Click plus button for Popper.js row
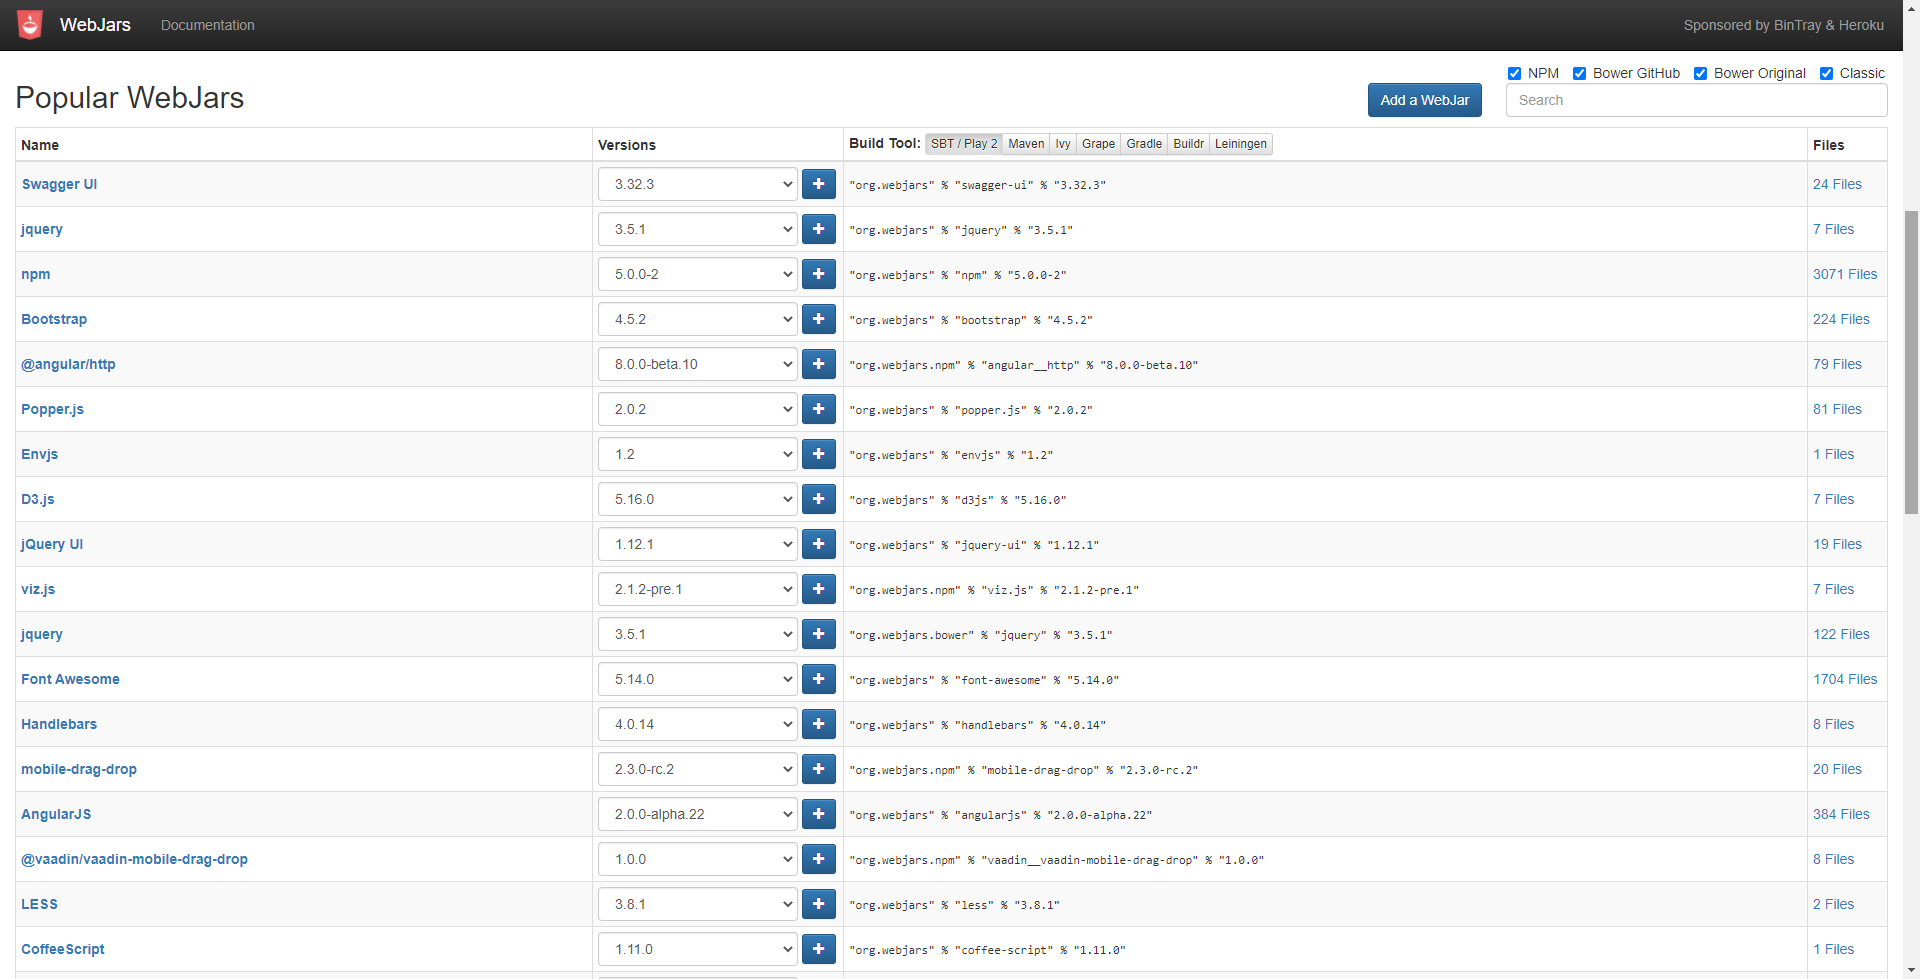Viewport: 1920px width, 979px height. coord(818,409)
